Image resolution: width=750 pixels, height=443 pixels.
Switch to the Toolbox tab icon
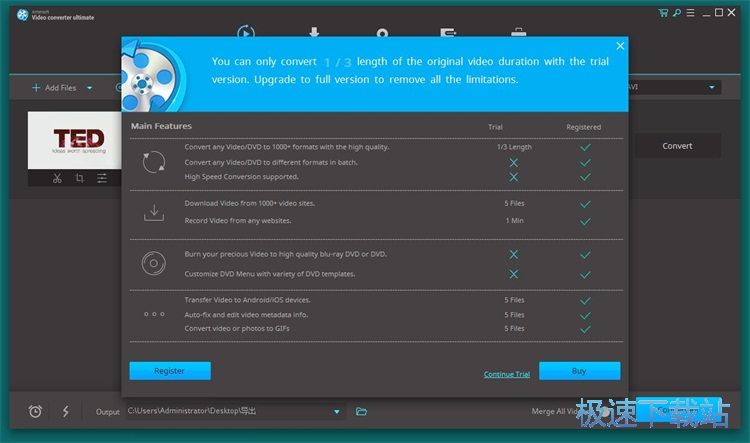click(518, 32)
